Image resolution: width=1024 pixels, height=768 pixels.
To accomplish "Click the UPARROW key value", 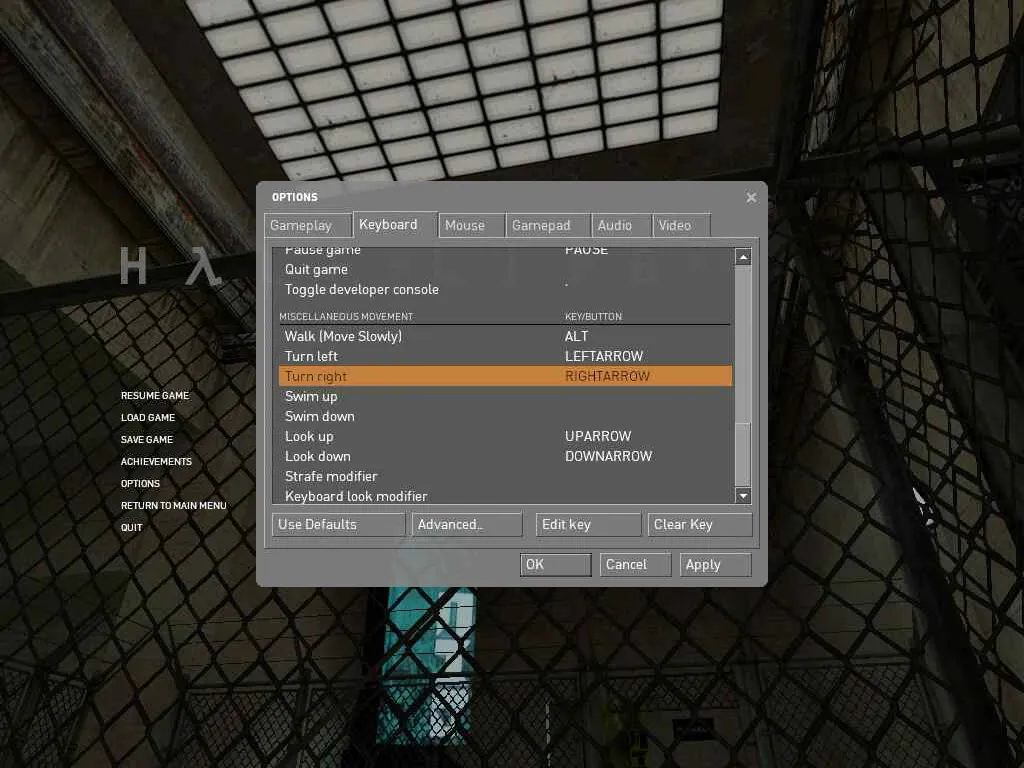I will coord(598,436).
